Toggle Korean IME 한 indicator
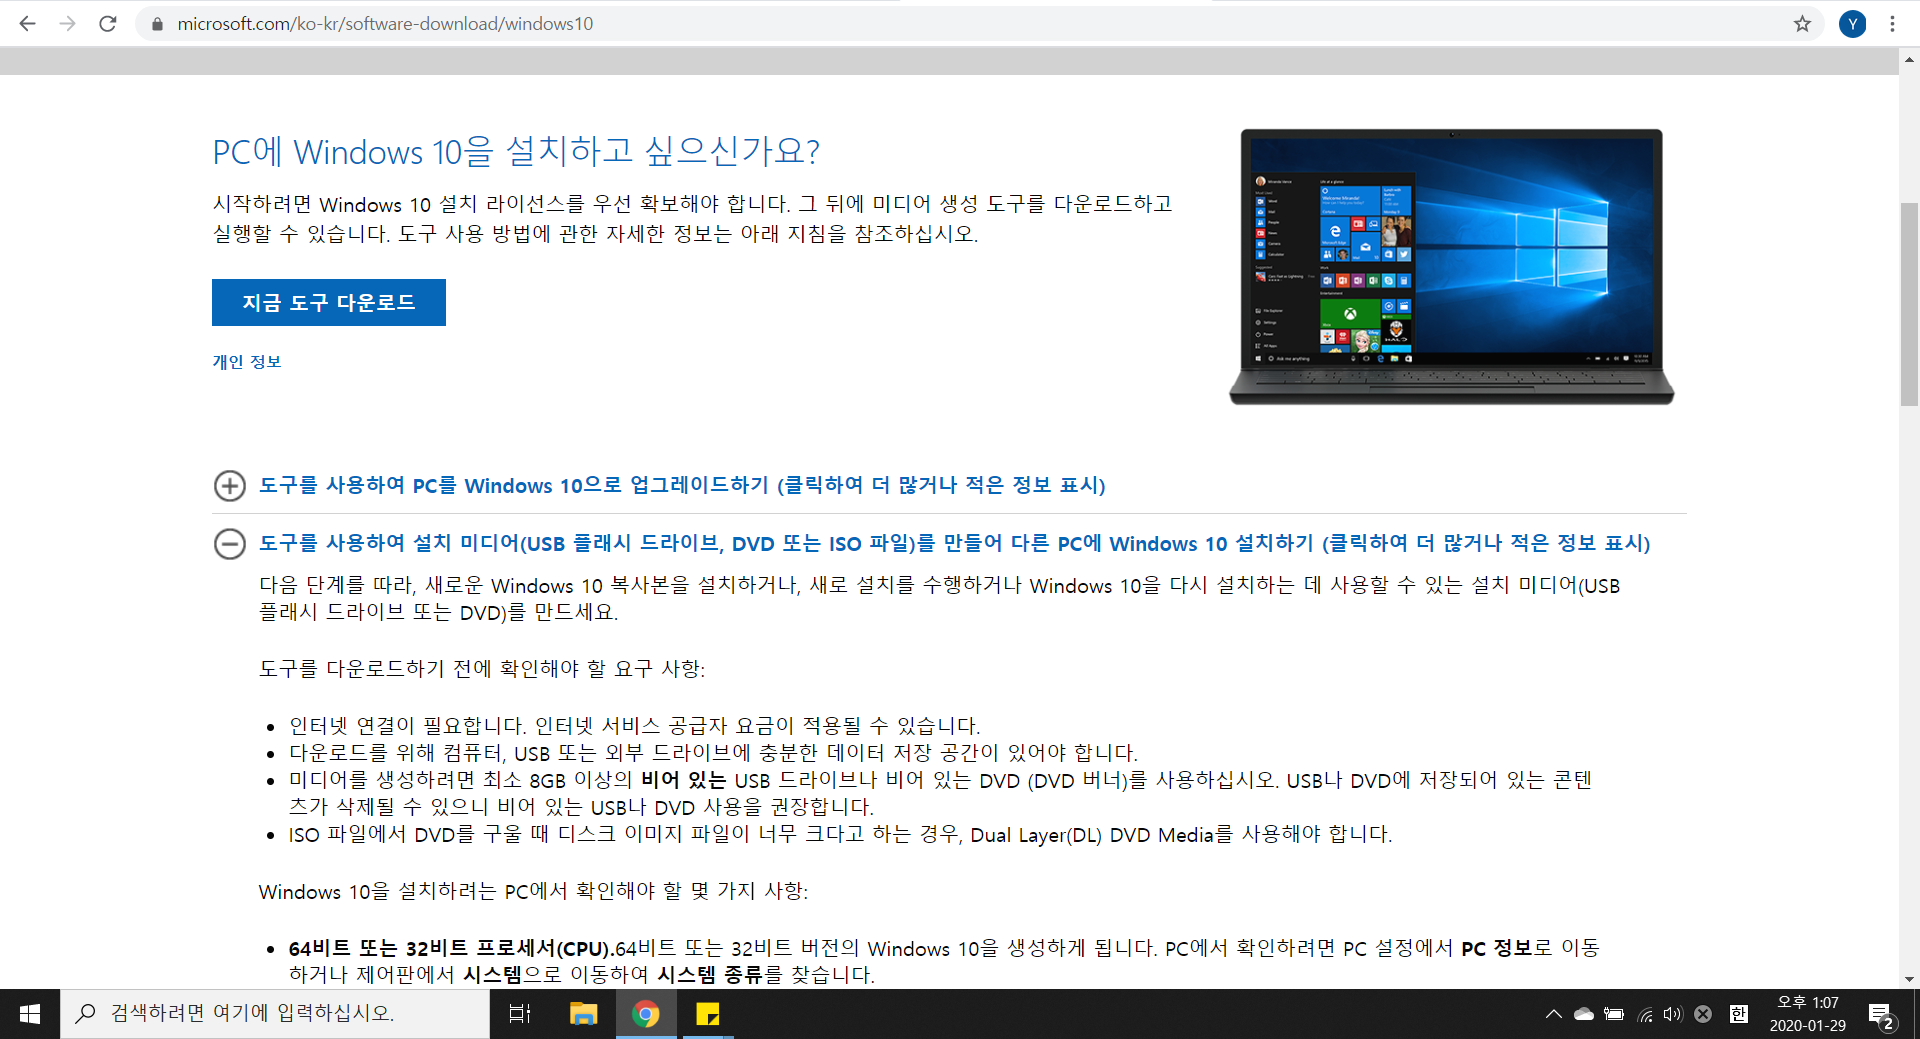This screenshot has height=1039, width=1920. point(1739,1014)
